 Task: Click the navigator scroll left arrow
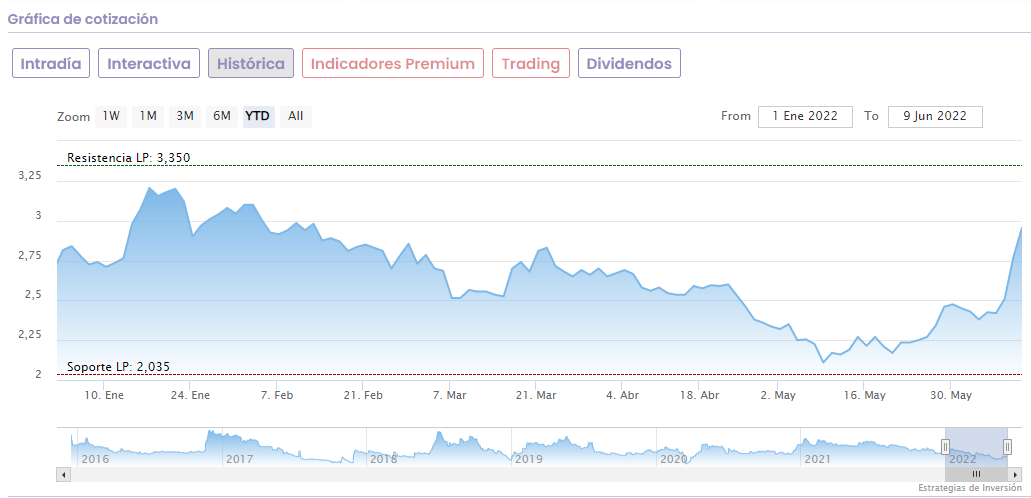[64, 474]
